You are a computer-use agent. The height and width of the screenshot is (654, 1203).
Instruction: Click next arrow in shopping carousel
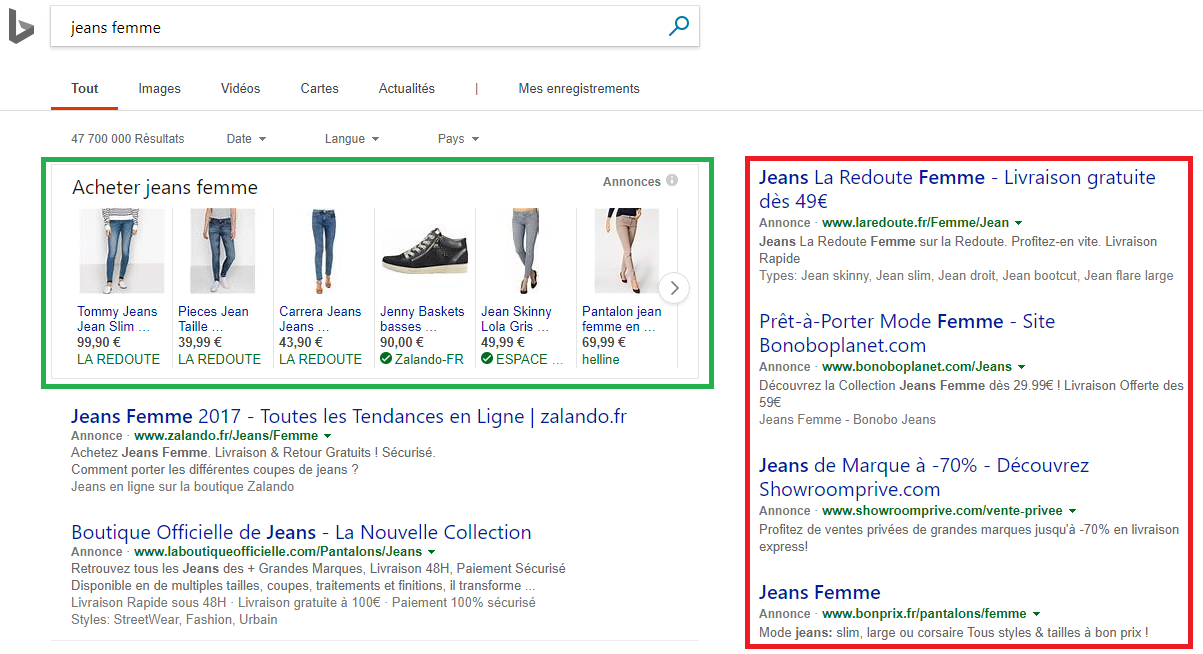675,289
